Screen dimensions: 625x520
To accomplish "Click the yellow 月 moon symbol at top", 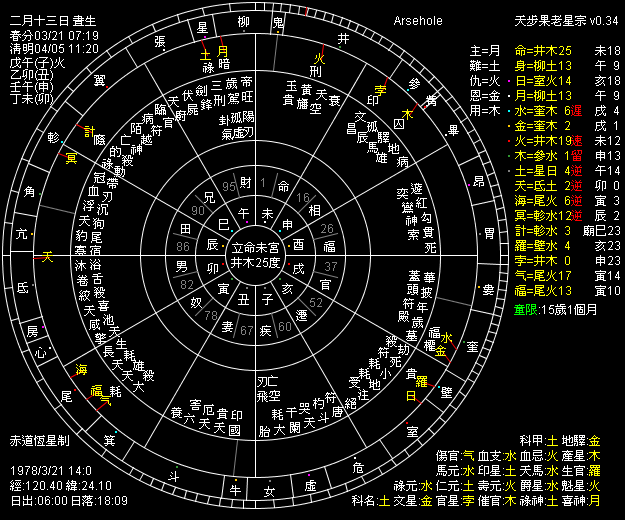I will 222,51.
